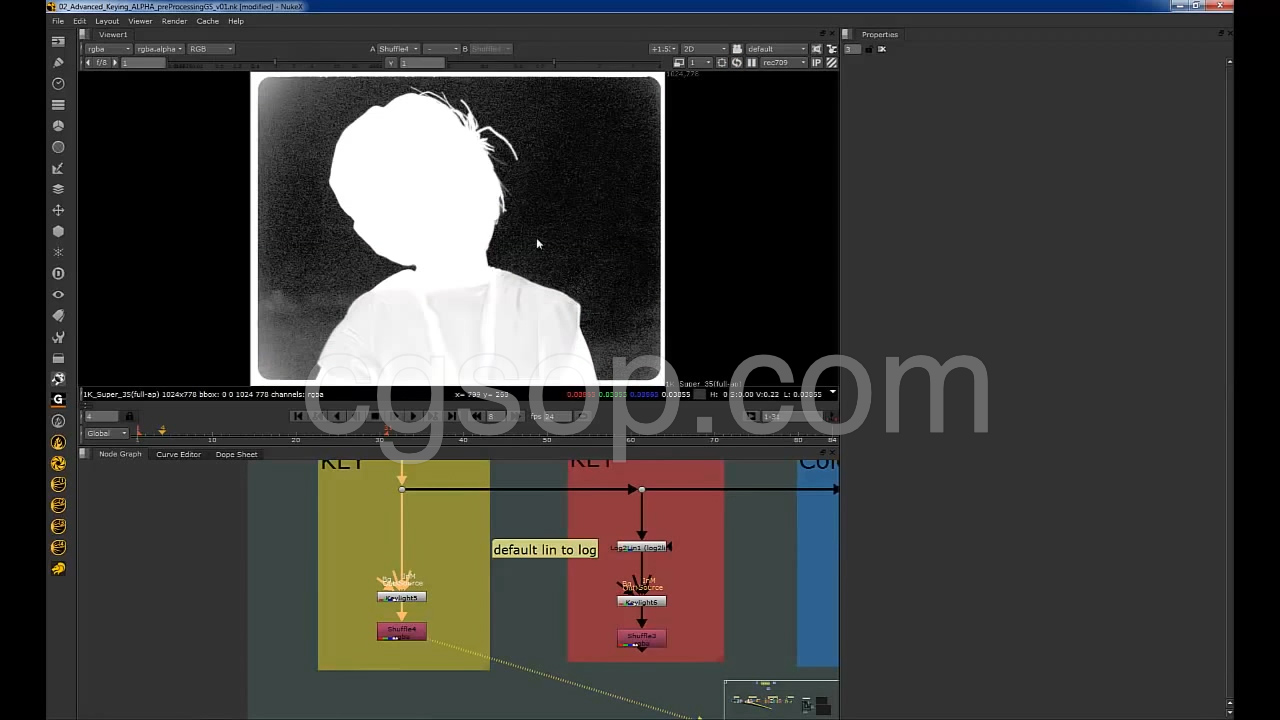Image resolution: width=1280 pixels, height=720 pixels.
Task: Open the Cache menu
Action: [x=207, y=21]
